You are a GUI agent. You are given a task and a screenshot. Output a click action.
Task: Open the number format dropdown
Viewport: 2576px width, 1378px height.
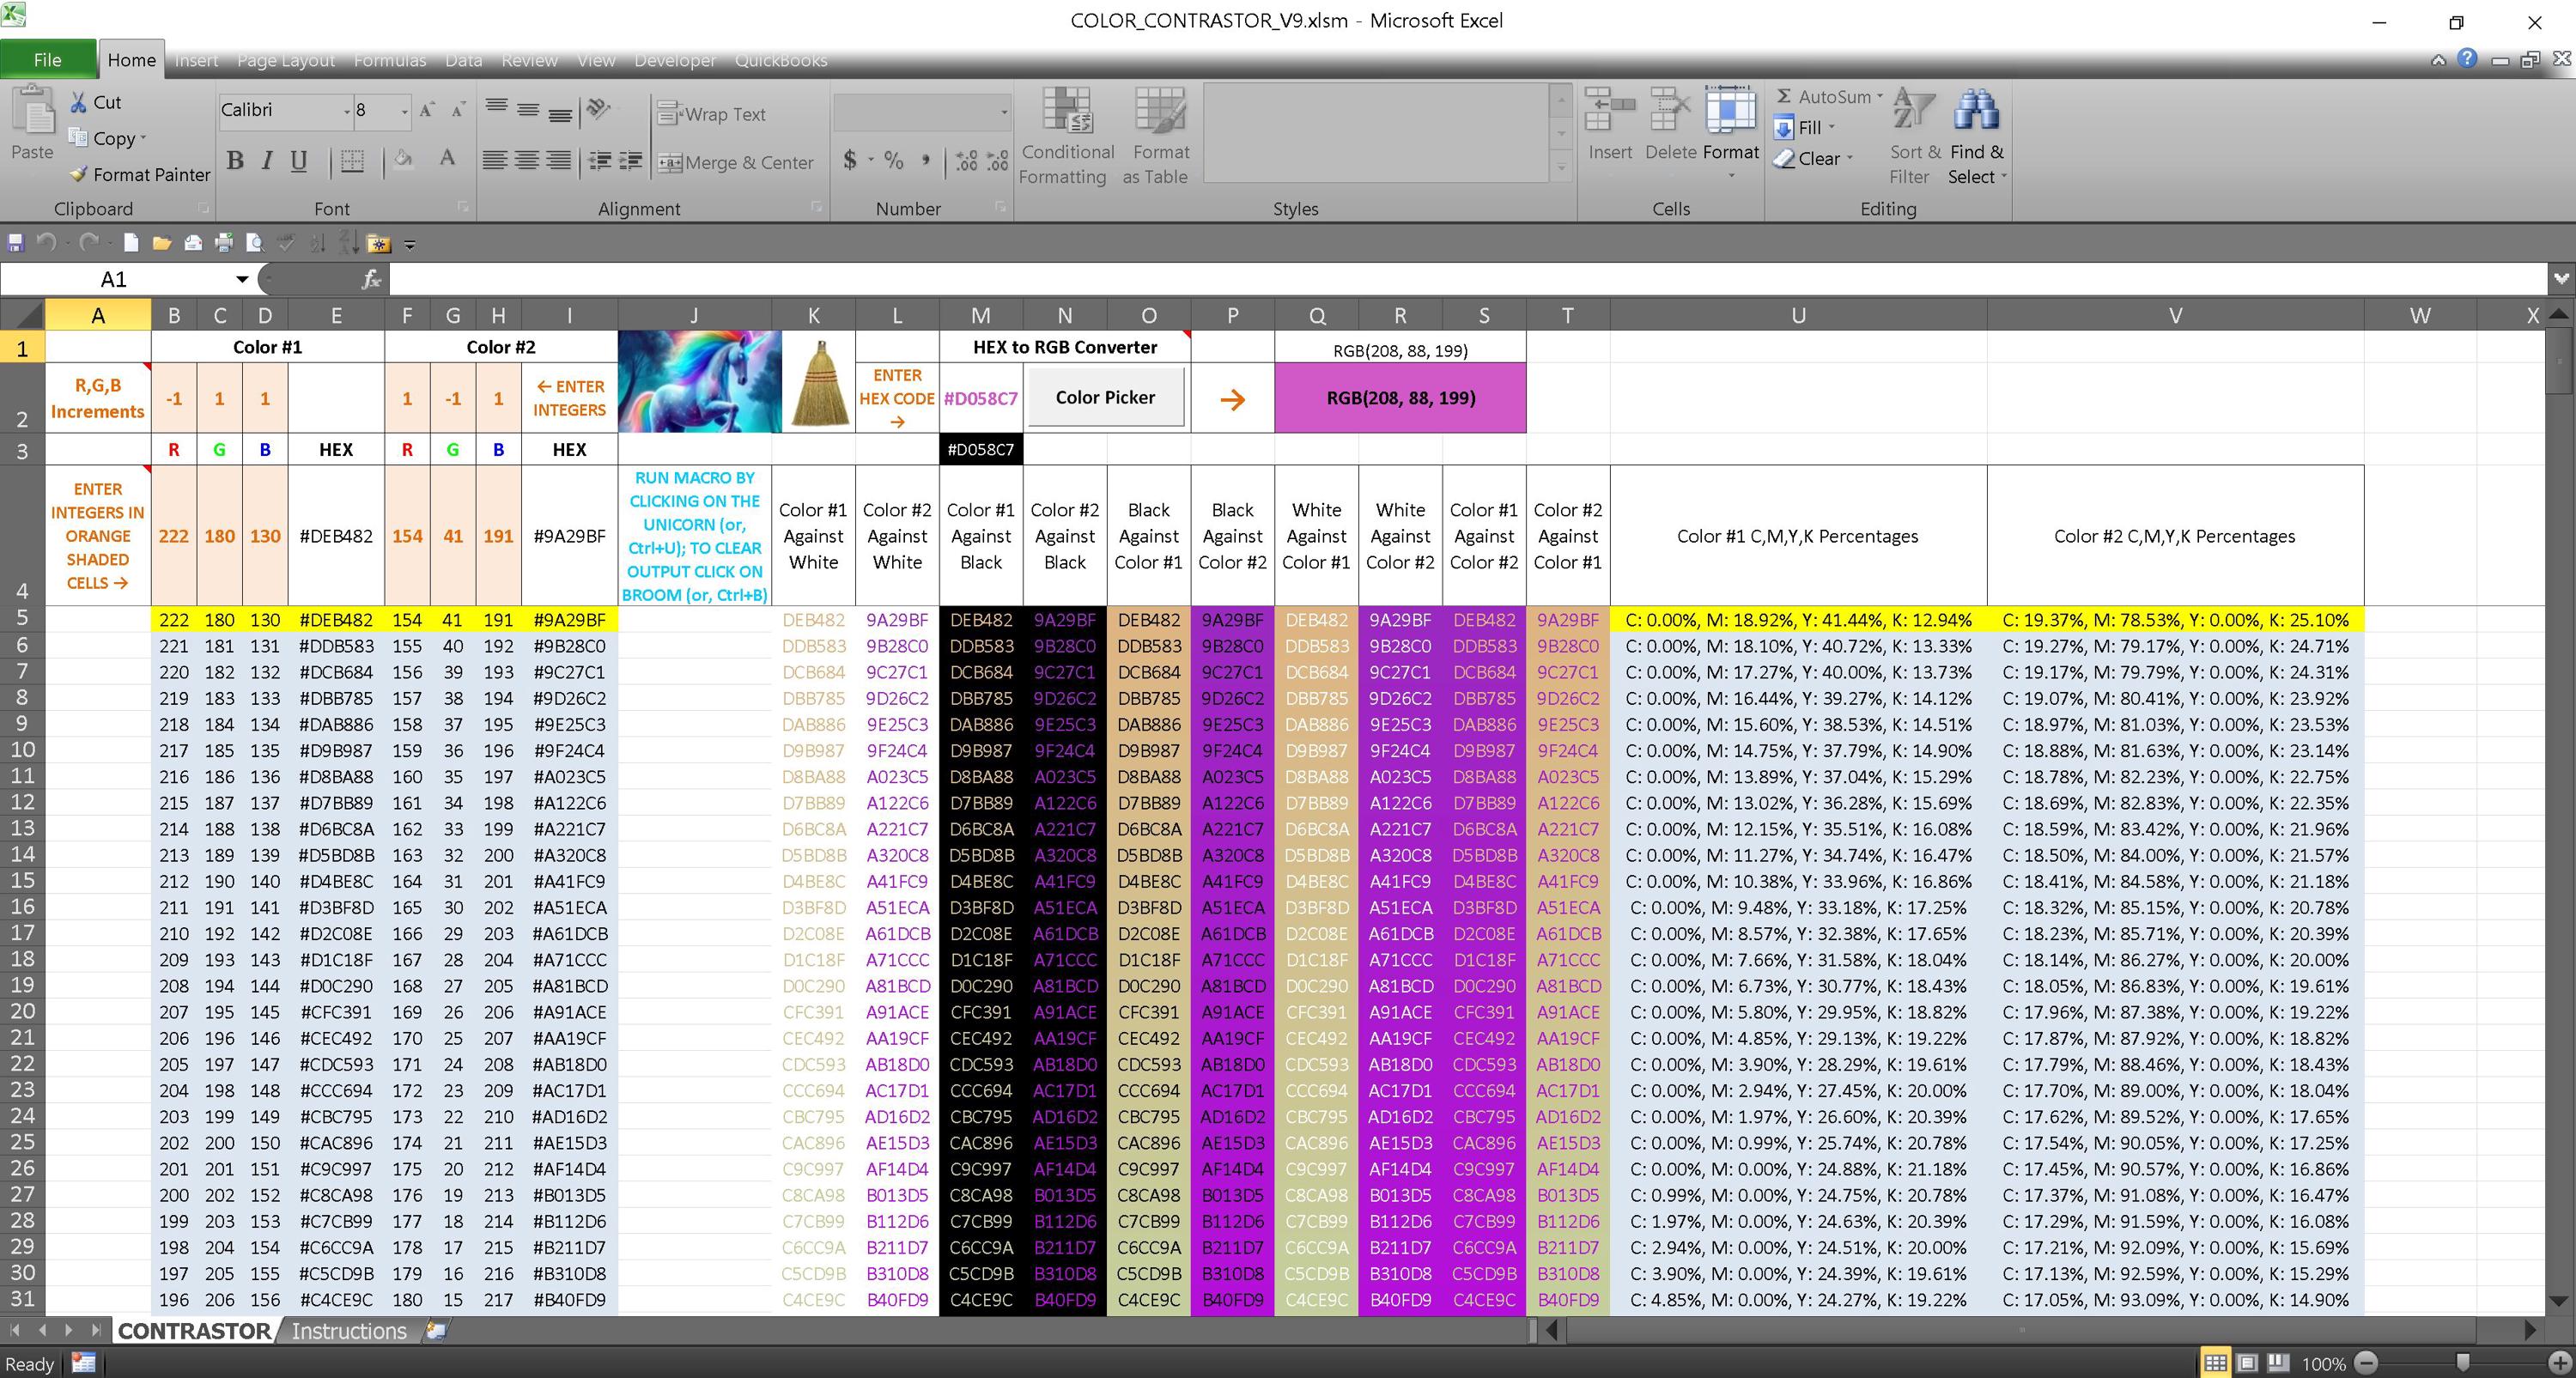[1004, 112]
